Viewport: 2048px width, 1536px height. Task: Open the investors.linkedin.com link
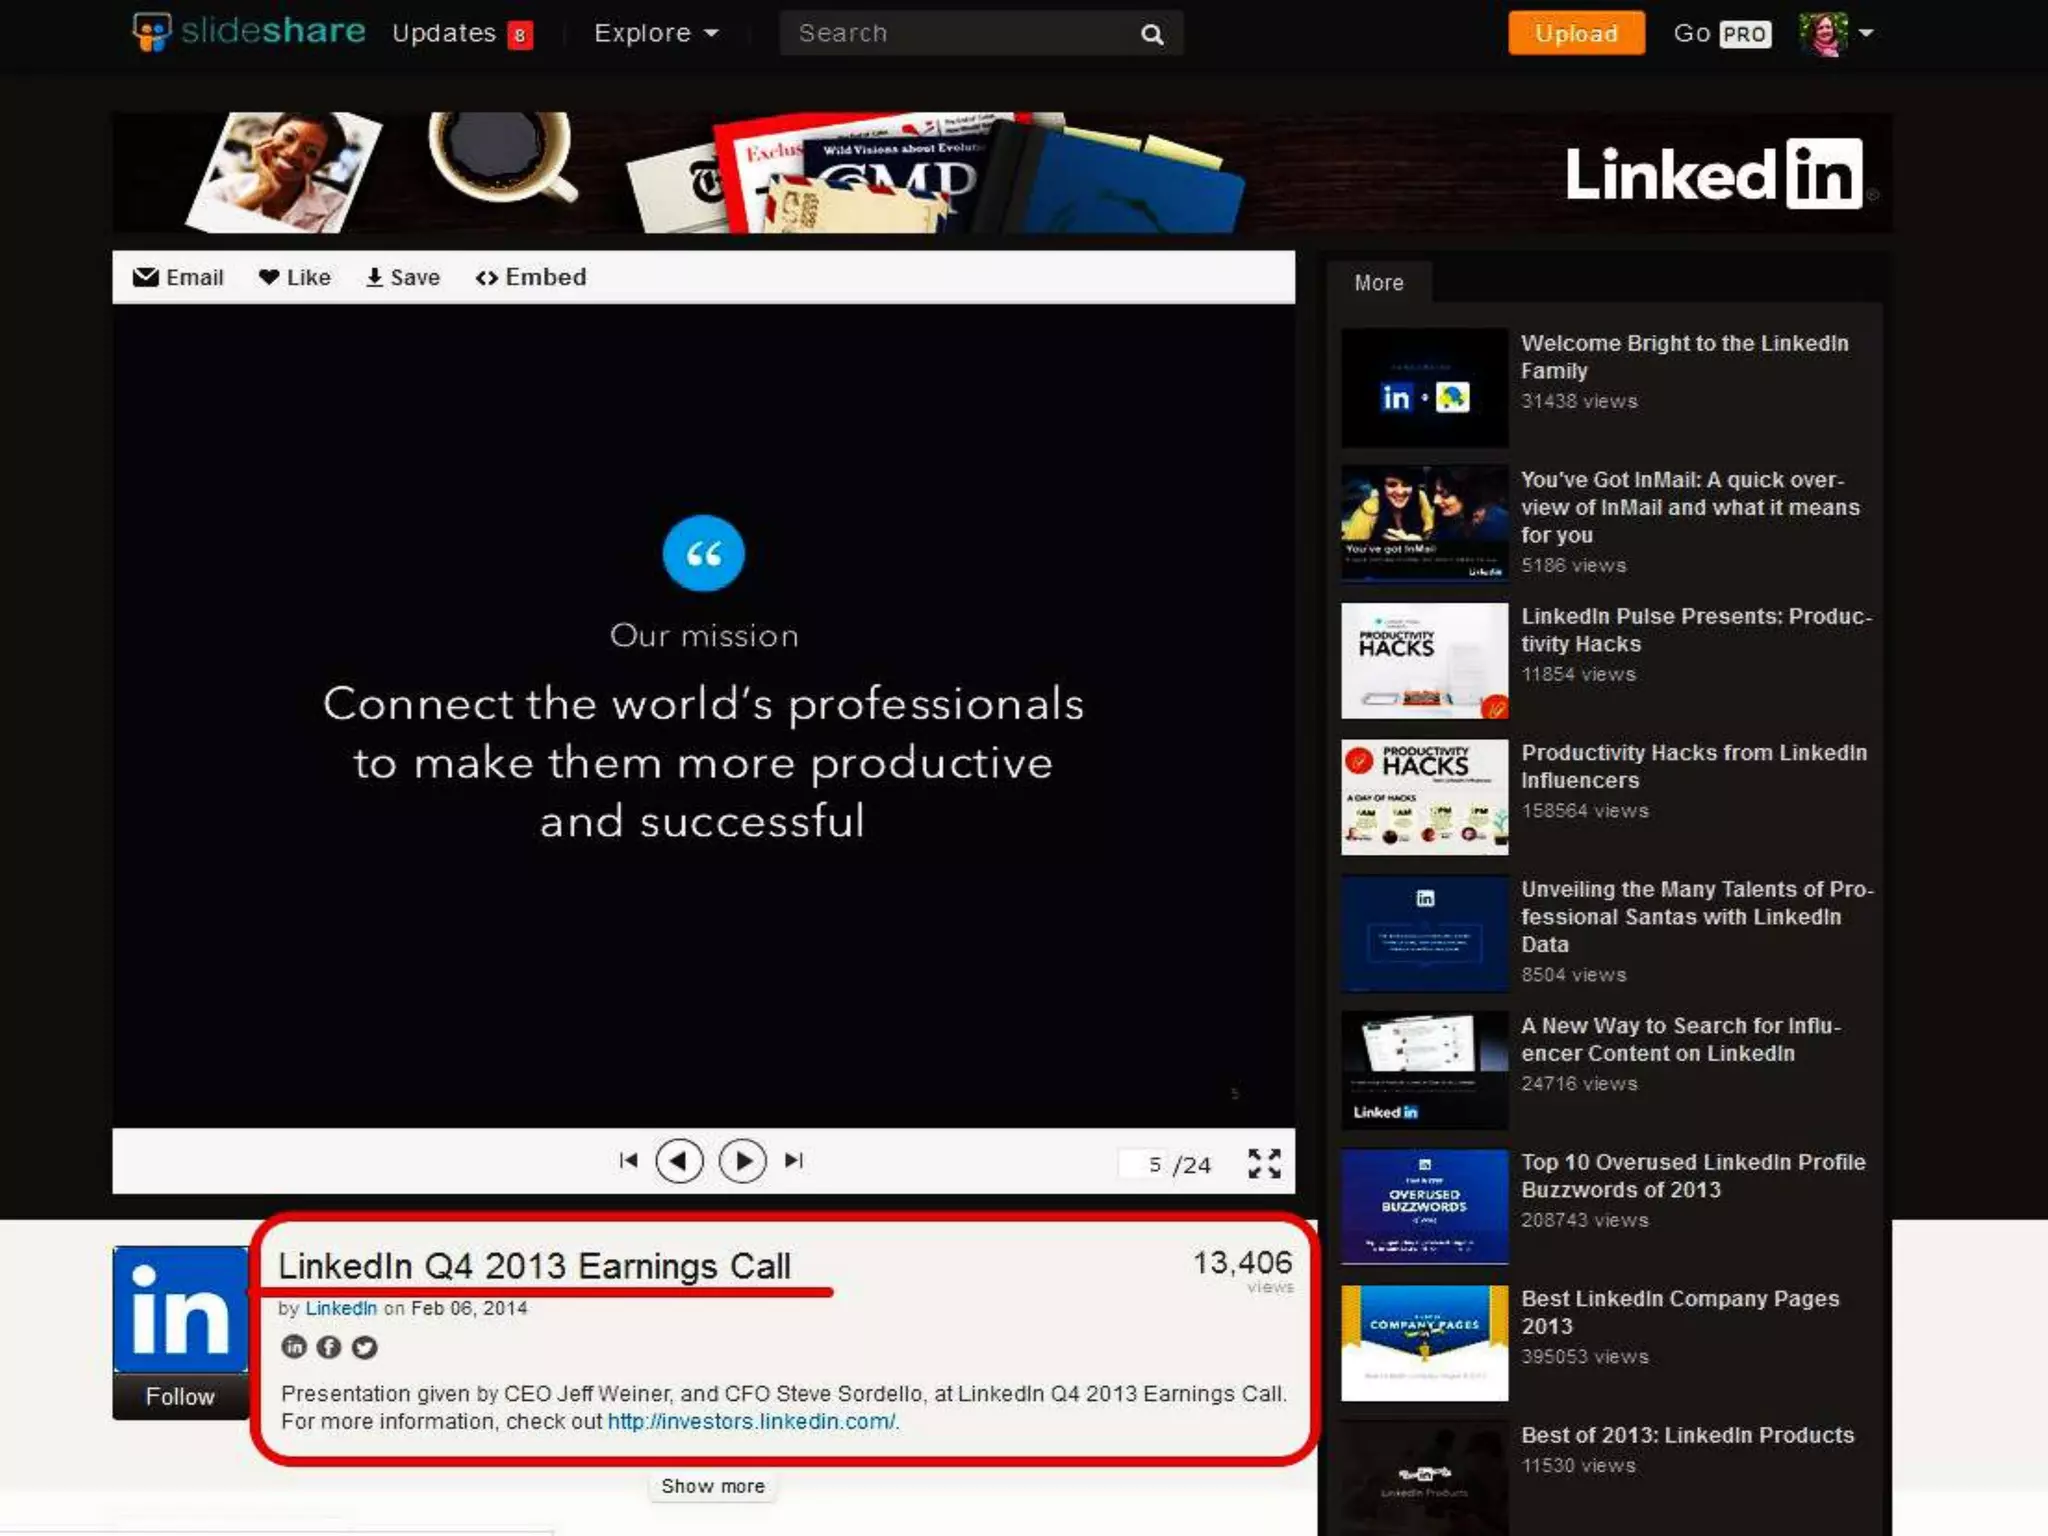[752, 1421]
